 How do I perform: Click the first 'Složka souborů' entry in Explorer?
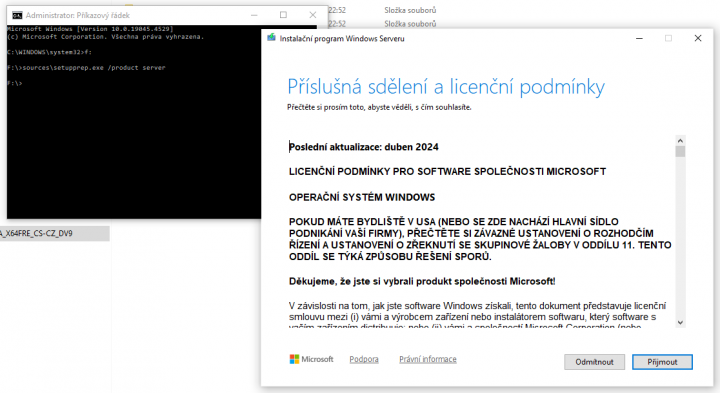pyautogui.click(x=410, y=10)
